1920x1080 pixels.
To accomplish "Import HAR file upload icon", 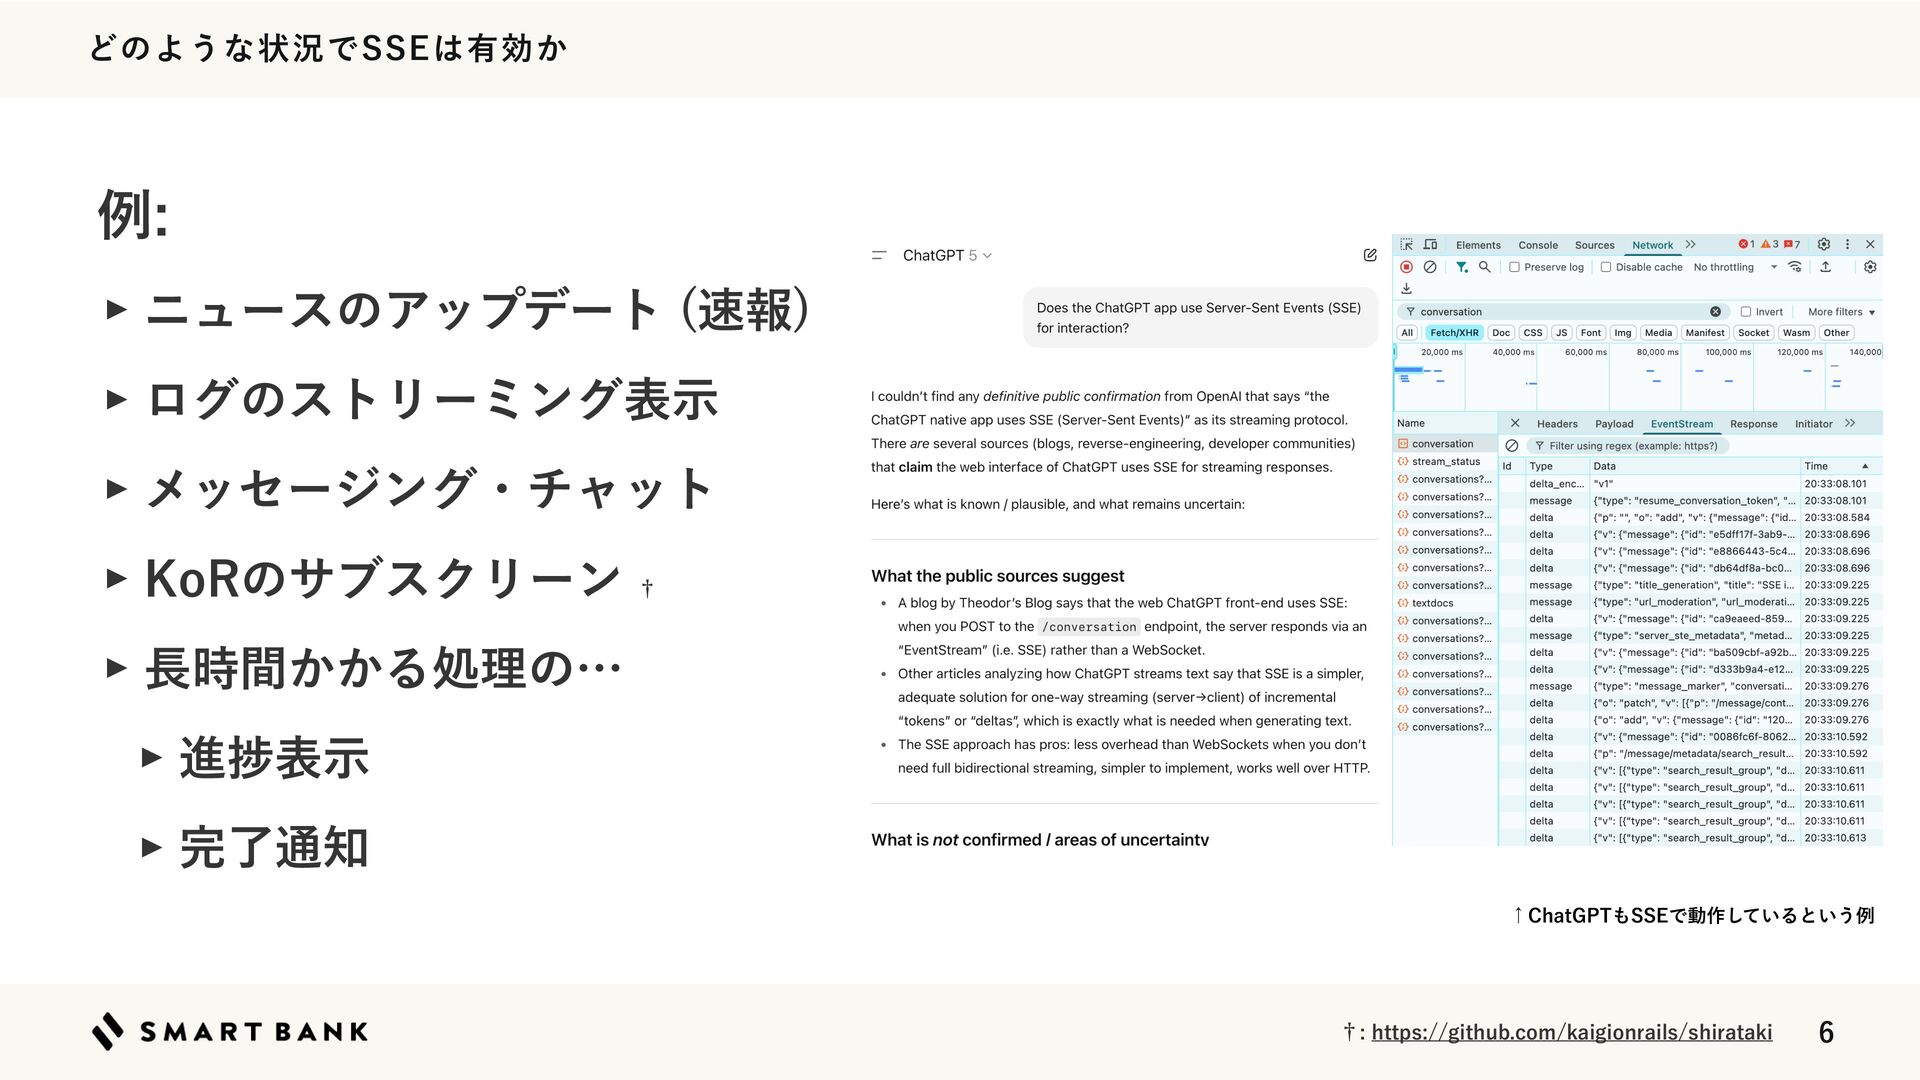I will click(x=1825, y=267).
